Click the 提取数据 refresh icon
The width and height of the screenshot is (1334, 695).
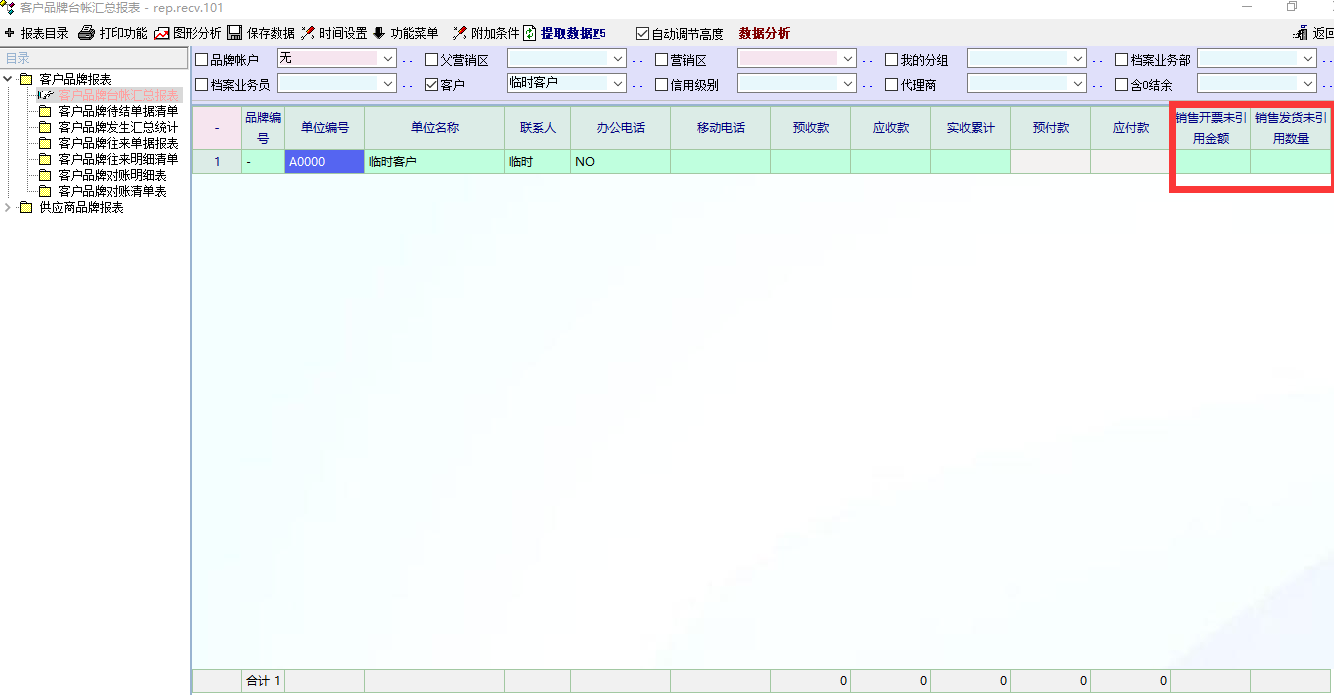[x=529, y=33]
